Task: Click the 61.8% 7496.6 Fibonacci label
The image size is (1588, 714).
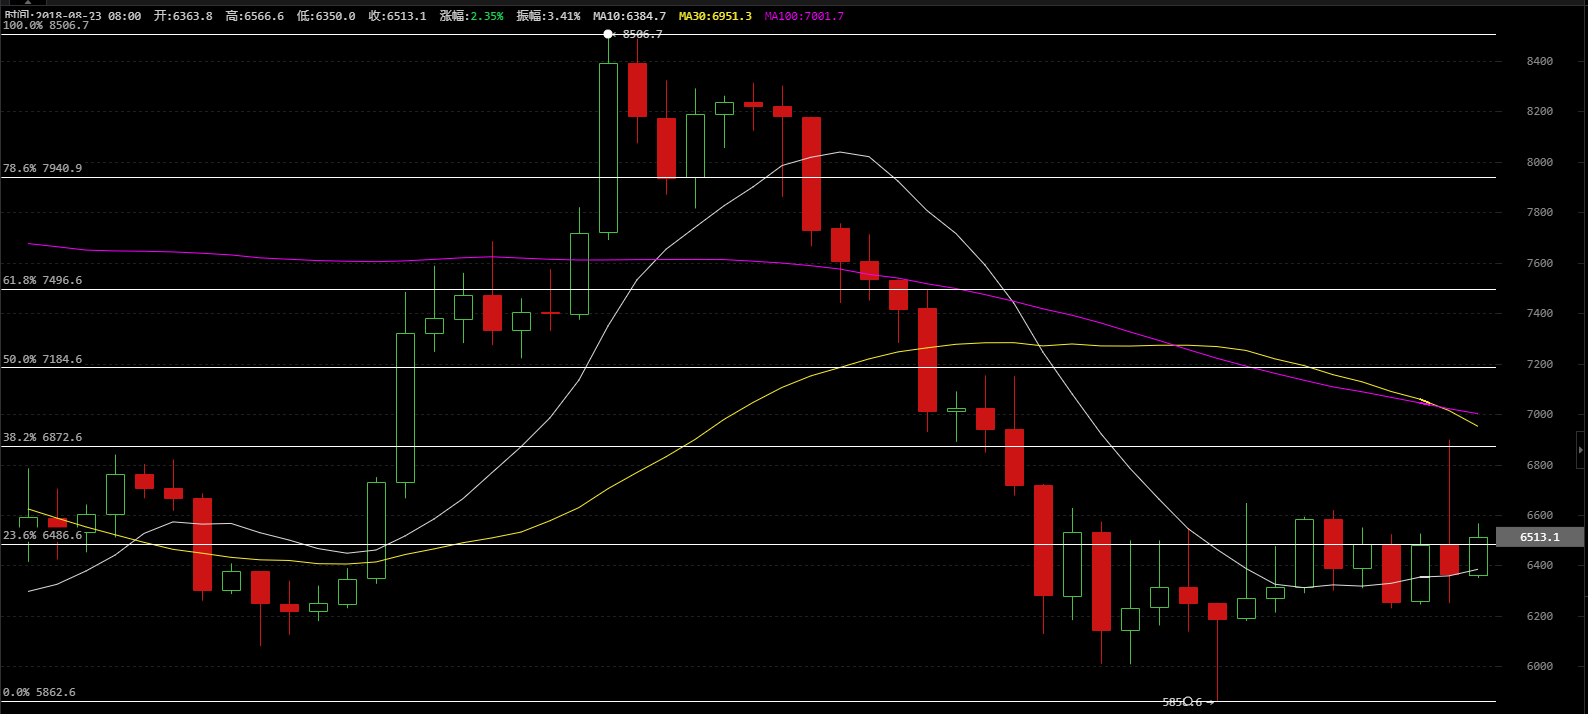Action: coord(42,280)
